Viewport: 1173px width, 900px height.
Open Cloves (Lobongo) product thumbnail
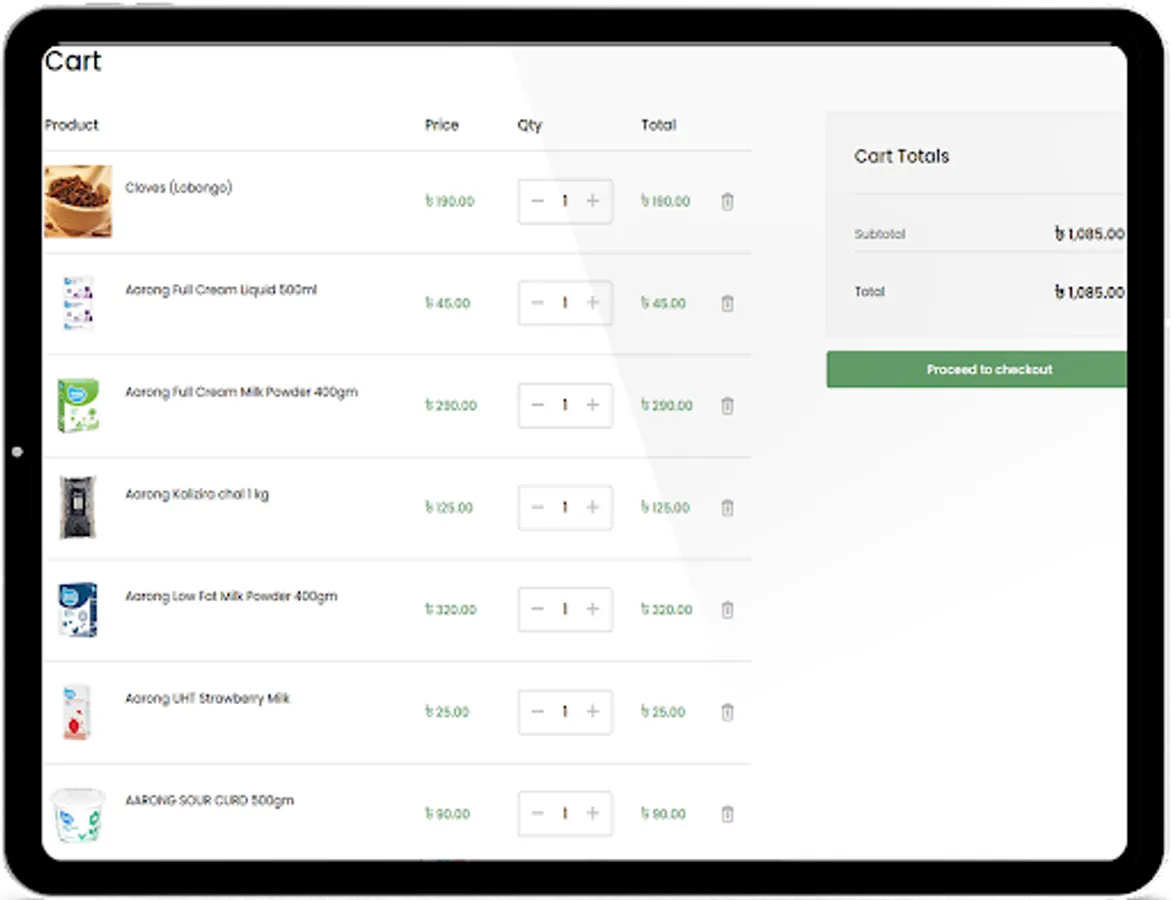78,201
